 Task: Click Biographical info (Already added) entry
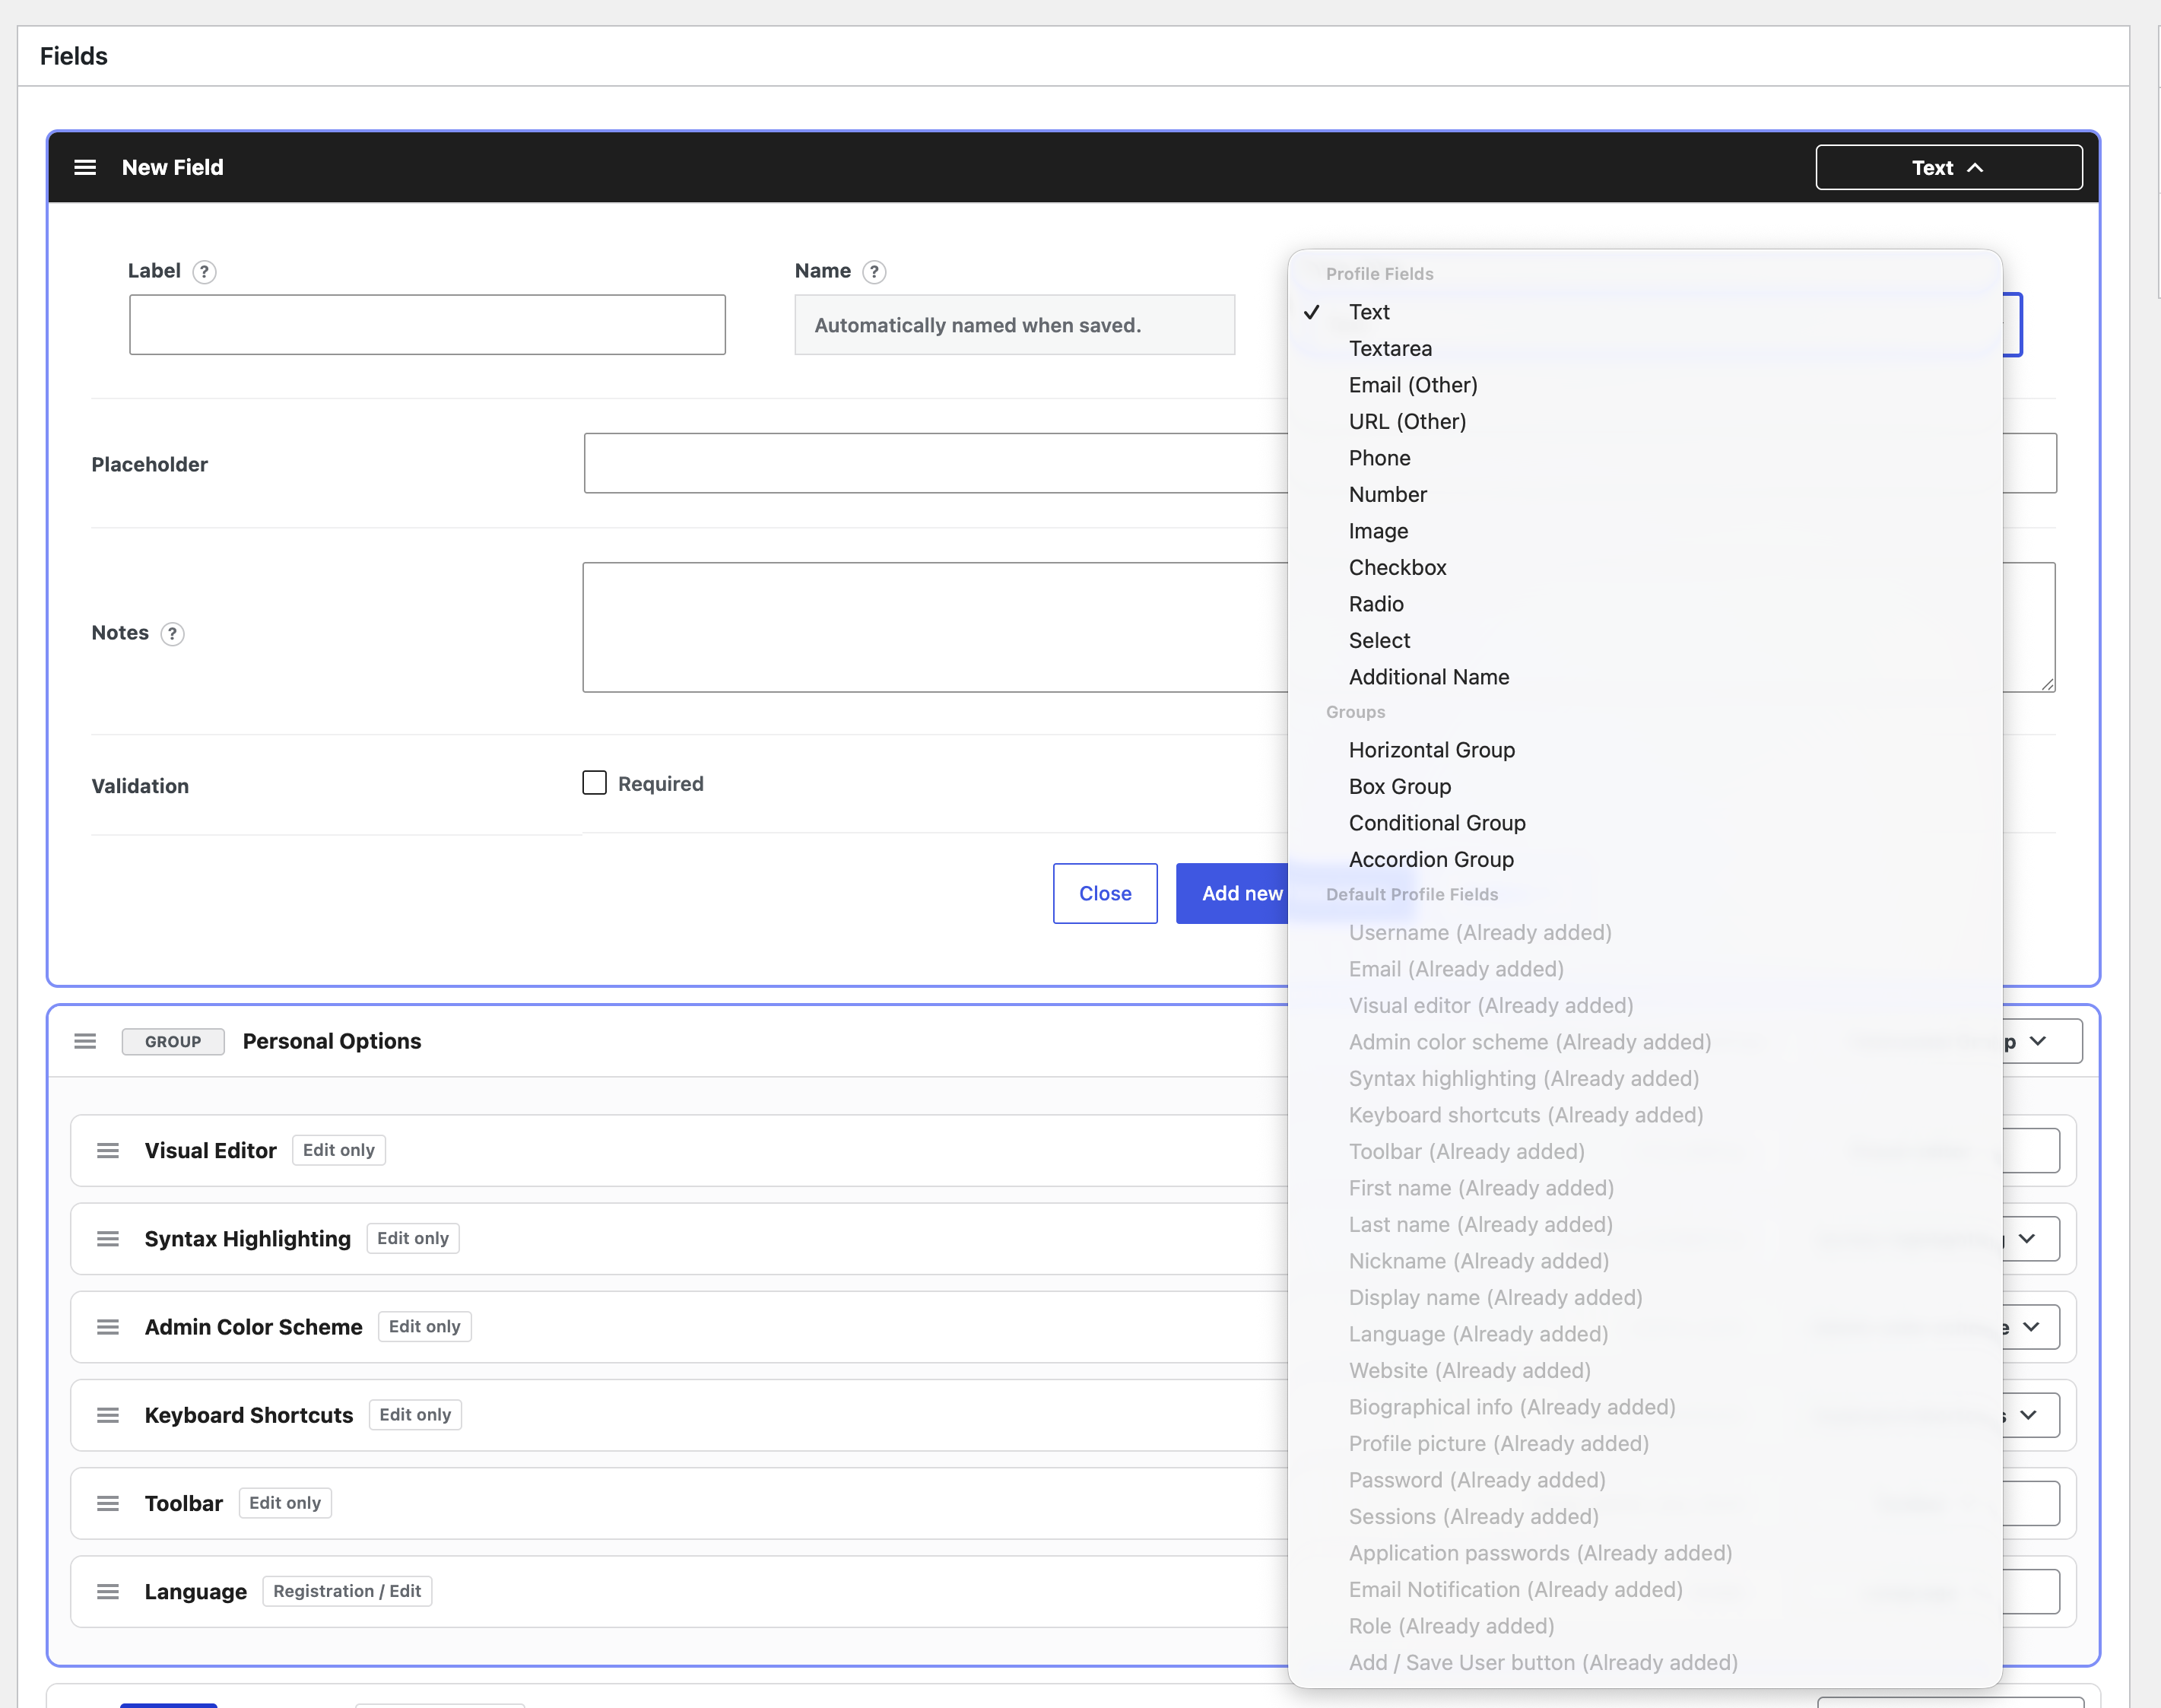coord(1645,1407)
